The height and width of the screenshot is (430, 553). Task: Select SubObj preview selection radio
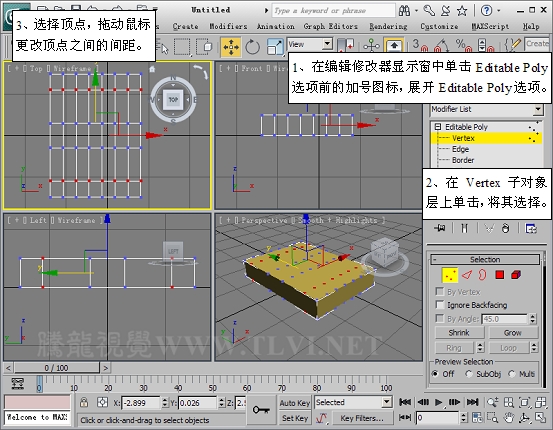tap(469, 374)
